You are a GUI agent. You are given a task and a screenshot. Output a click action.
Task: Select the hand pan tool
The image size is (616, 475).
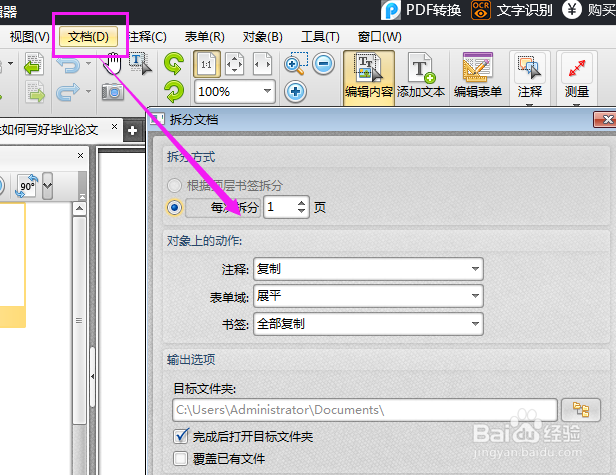click(x=113, y=64)
